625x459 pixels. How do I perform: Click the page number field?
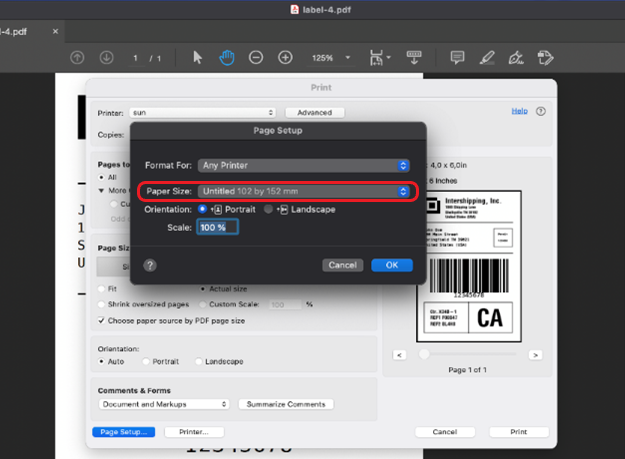[x=136, y=58]
